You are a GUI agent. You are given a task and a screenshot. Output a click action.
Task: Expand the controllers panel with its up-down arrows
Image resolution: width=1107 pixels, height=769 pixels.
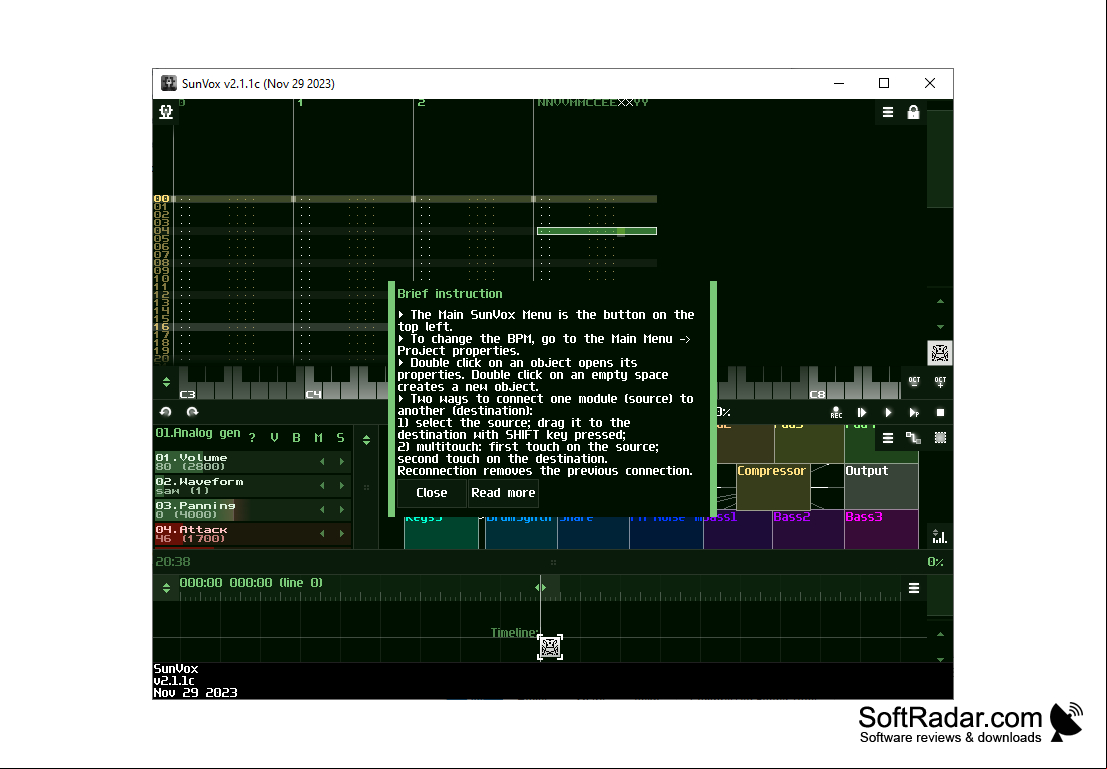pyautogui.click(x=366, y=440)
